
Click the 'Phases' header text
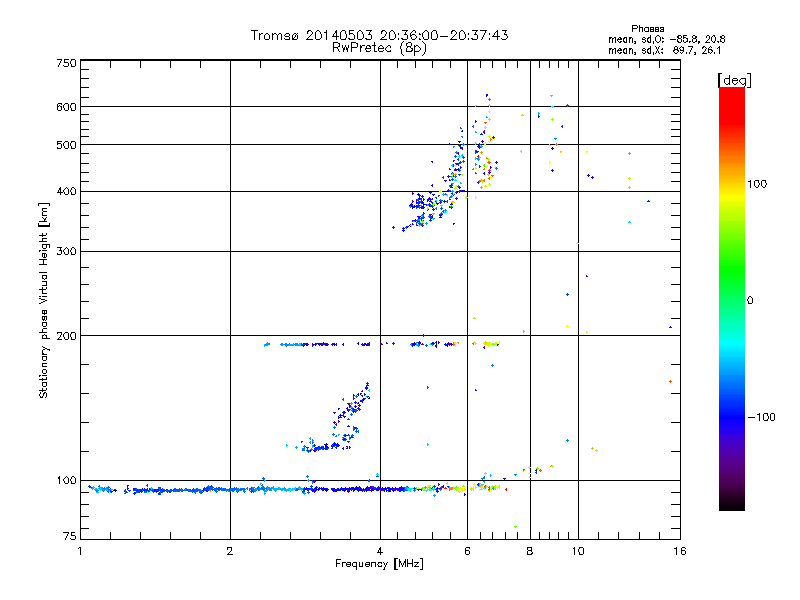pyautogui.click(x=647, y=29)
